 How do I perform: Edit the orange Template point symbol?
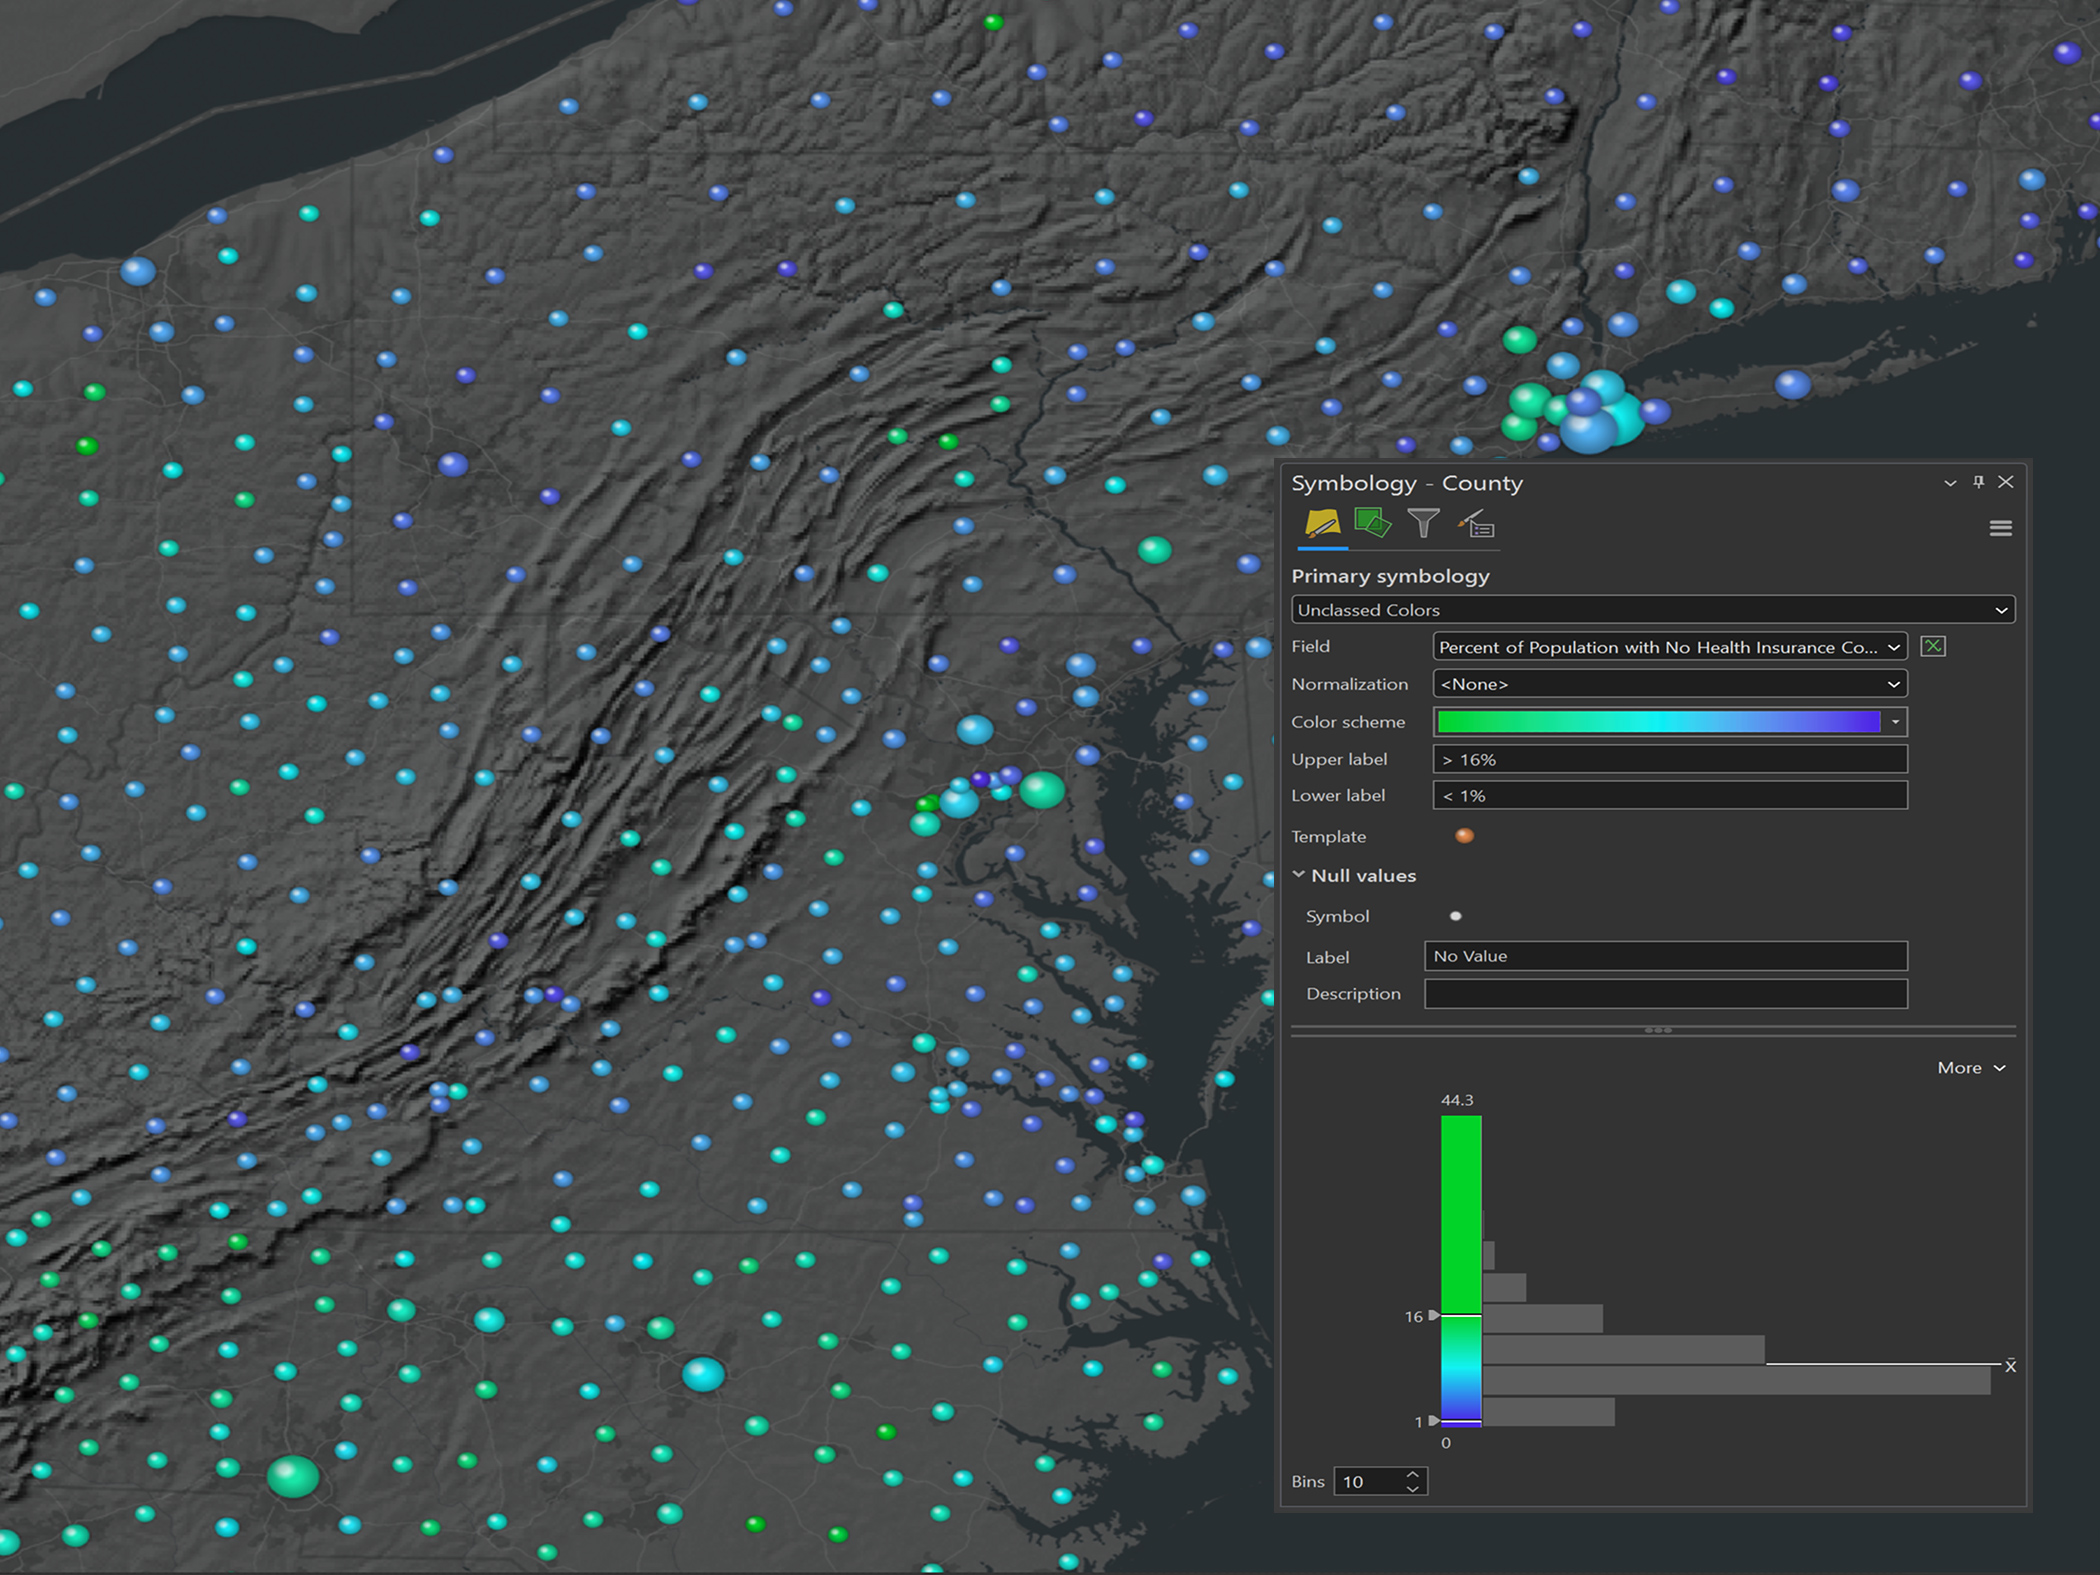coord(1464,836)
